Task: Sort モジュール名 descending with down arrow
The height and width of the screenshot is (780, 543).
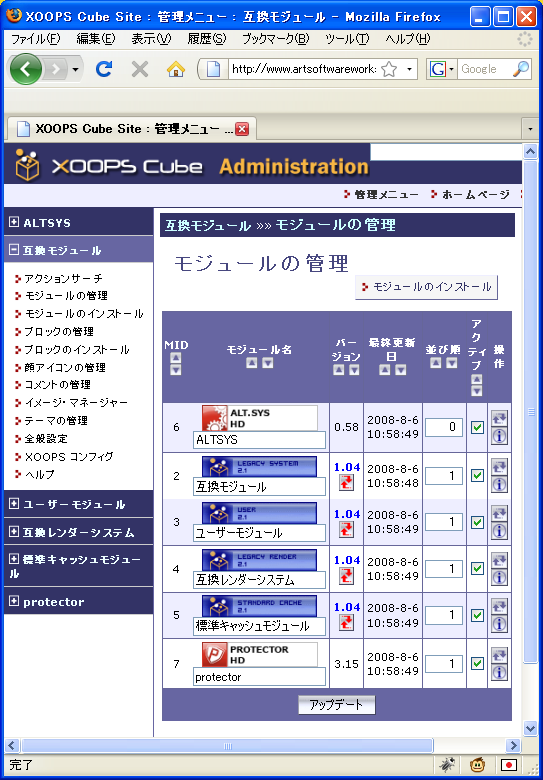Action: 268,363
